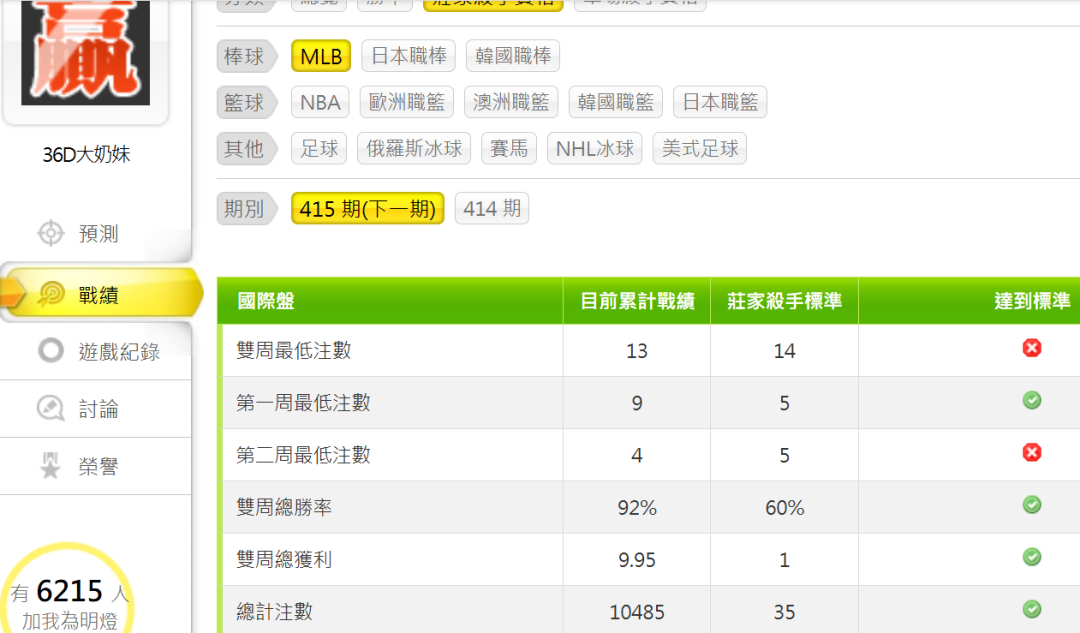Open the 遊戲紀錄 sidebar tab
The width and height of the screenshot is (1080, 633).
(x=118, y=352)
